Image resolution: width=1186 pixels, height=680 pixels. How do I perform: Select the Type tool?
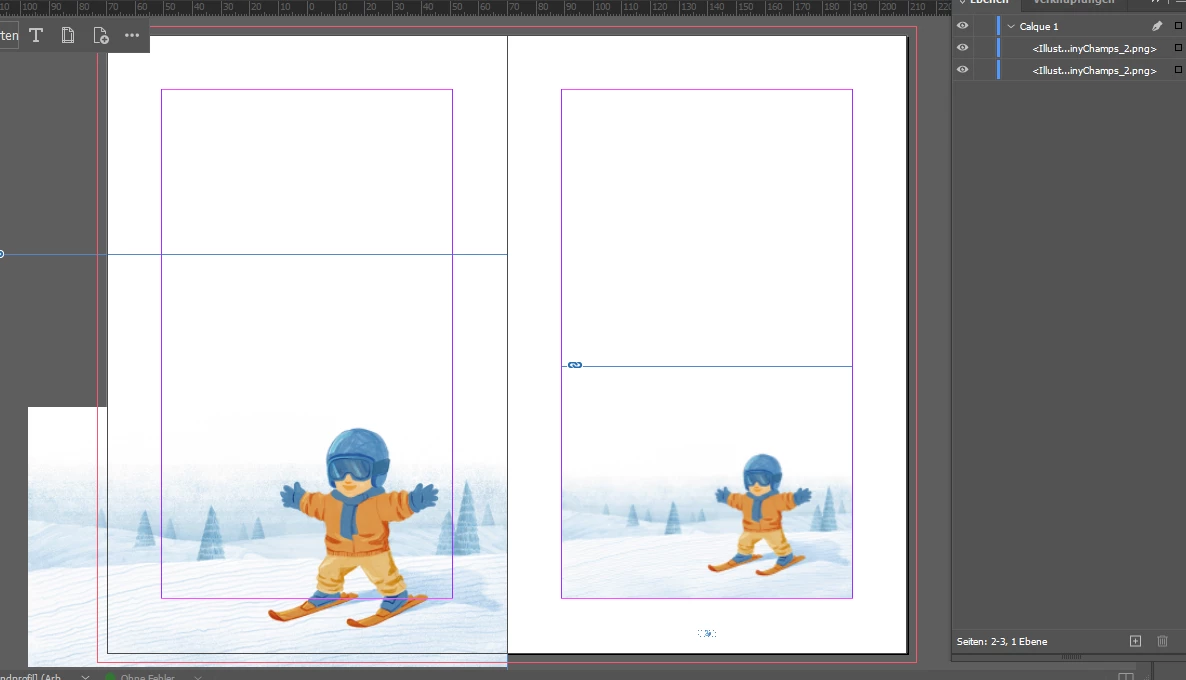coord(36,36)
